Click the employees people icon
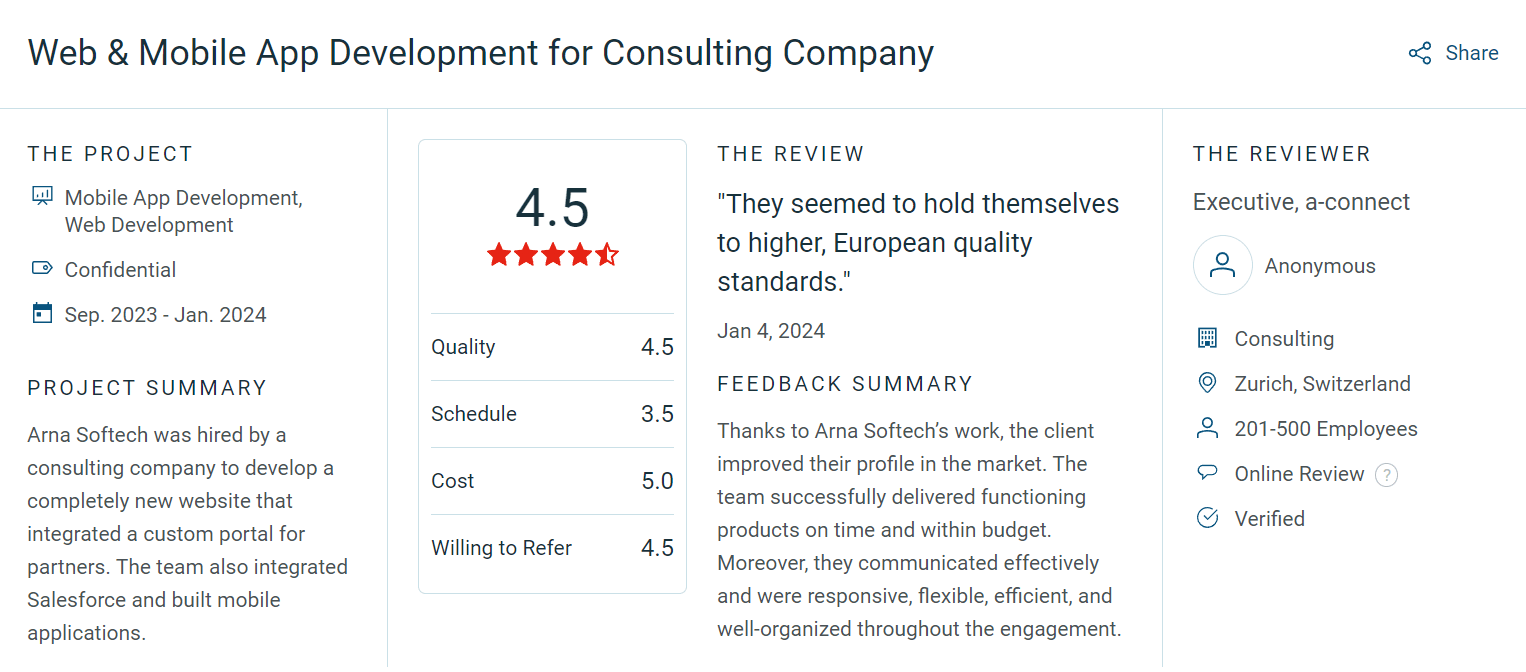The width and height of the screenshot is (1526, 672). point(1207,428)
